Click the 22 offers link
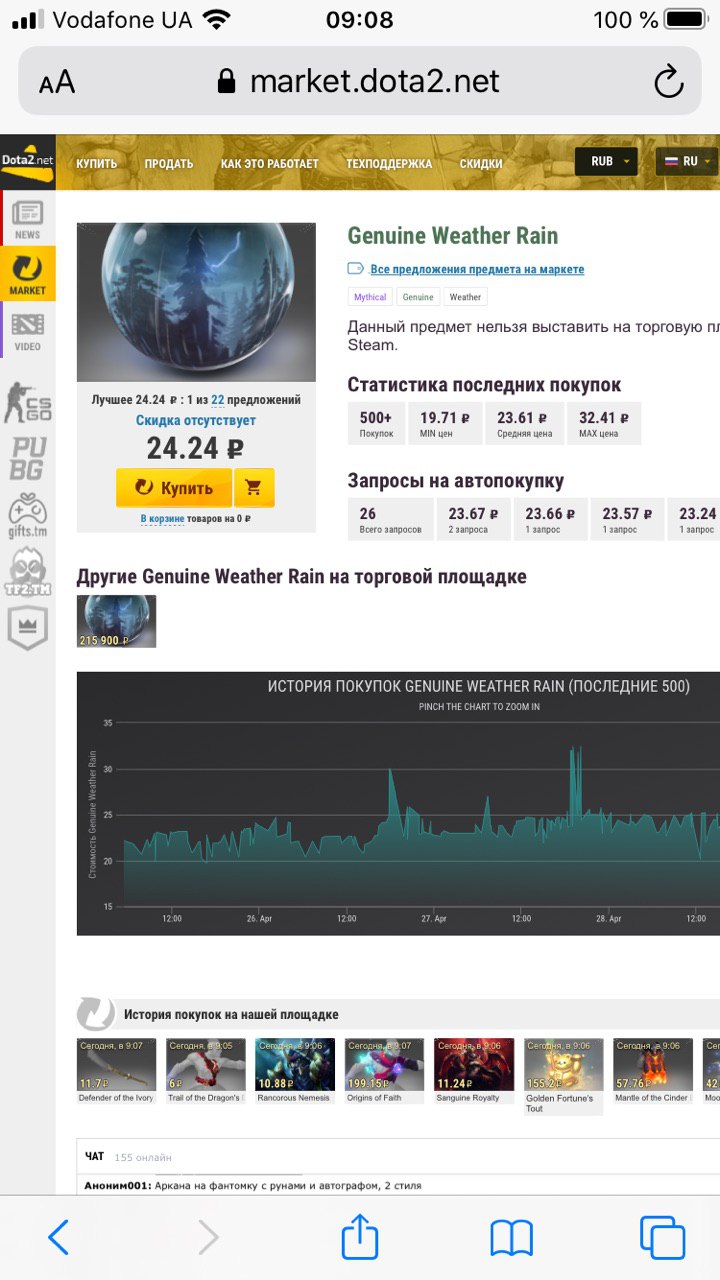The height and width of the screenshot is (1280, 720). pyautogui.click(x=218, y=399)
